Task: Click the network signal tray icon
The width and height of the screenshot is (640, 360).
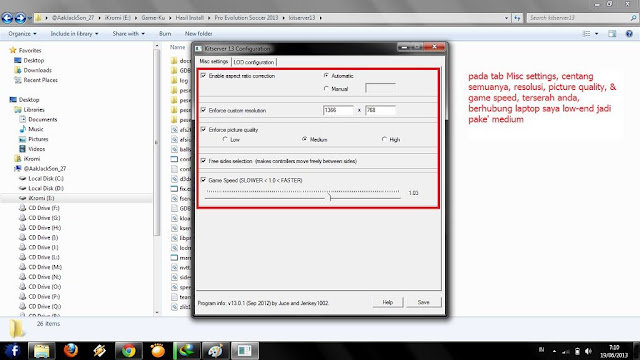Action: [566, 351]
